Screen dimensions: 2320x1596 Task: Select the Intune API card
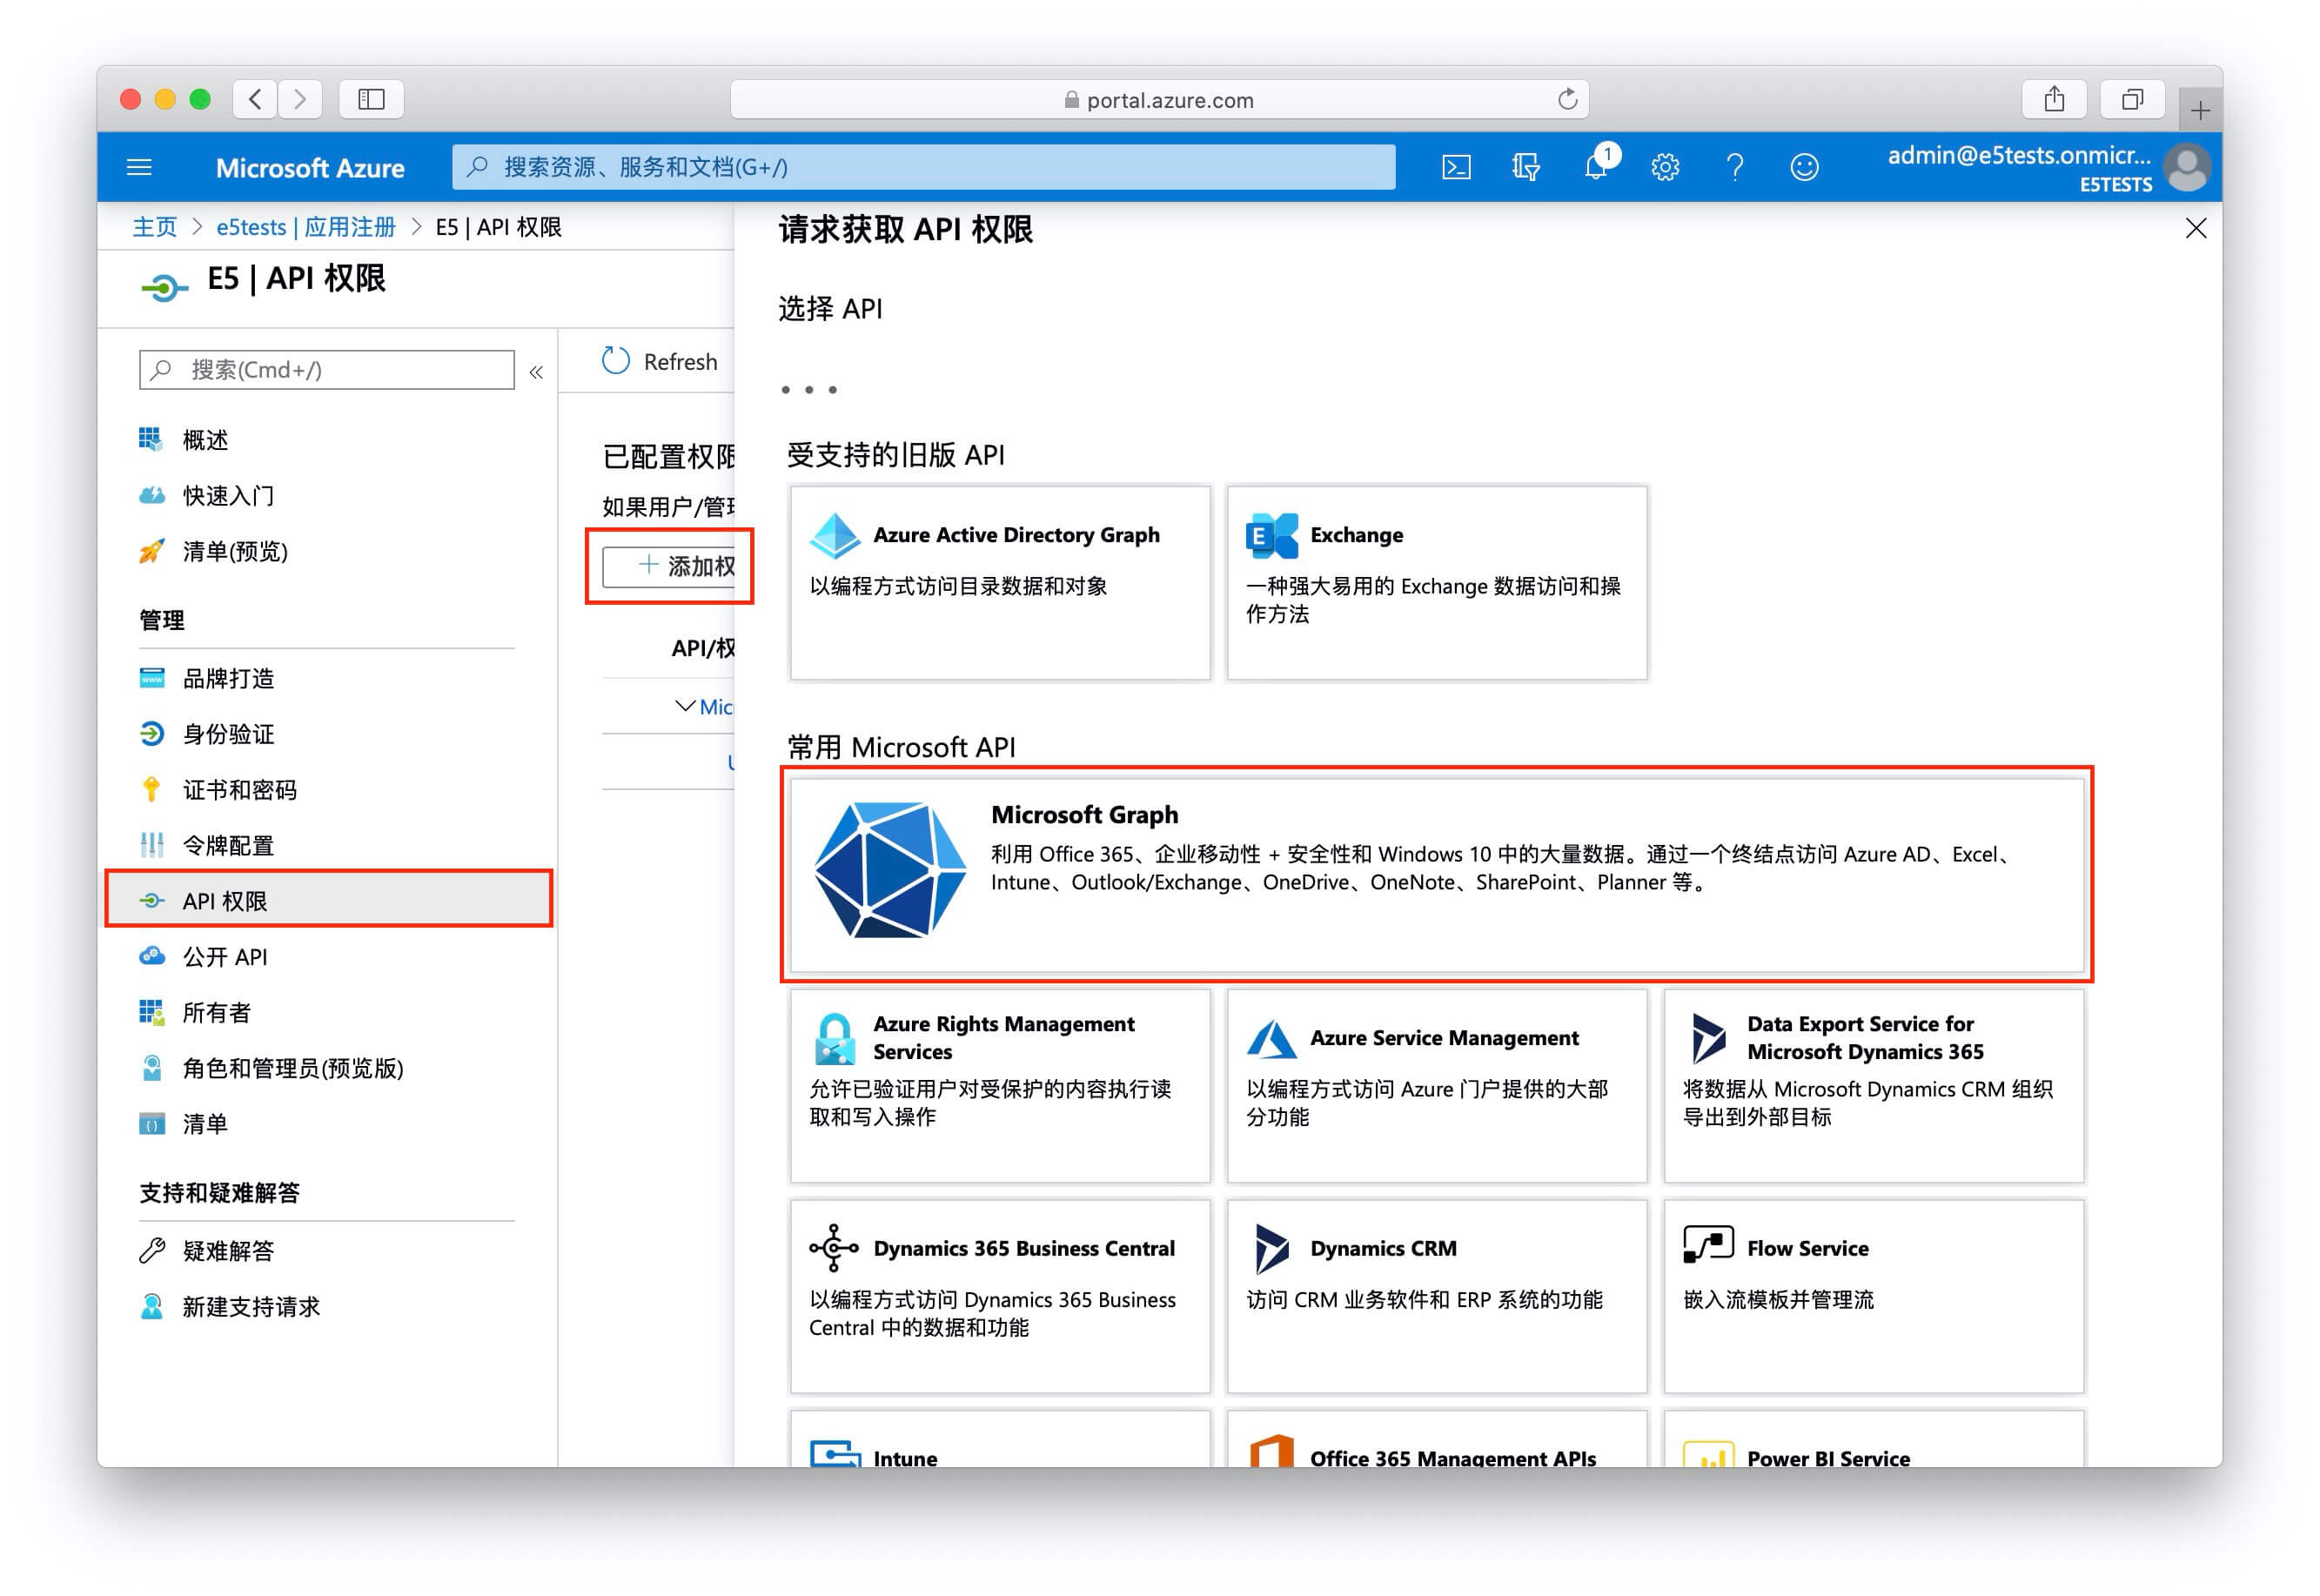tap(1000, 1439)
